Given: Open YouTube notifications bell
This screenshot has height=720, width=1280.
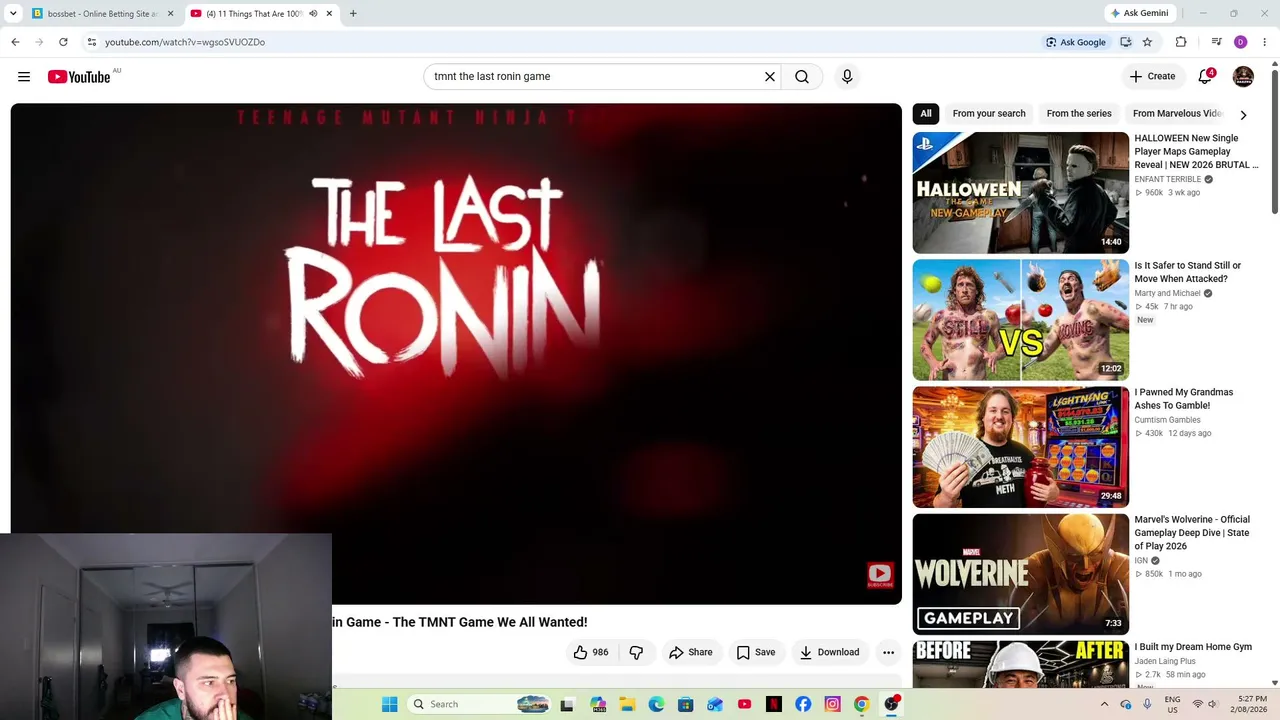Looking at the screenshot, I should pos(1206,77).
